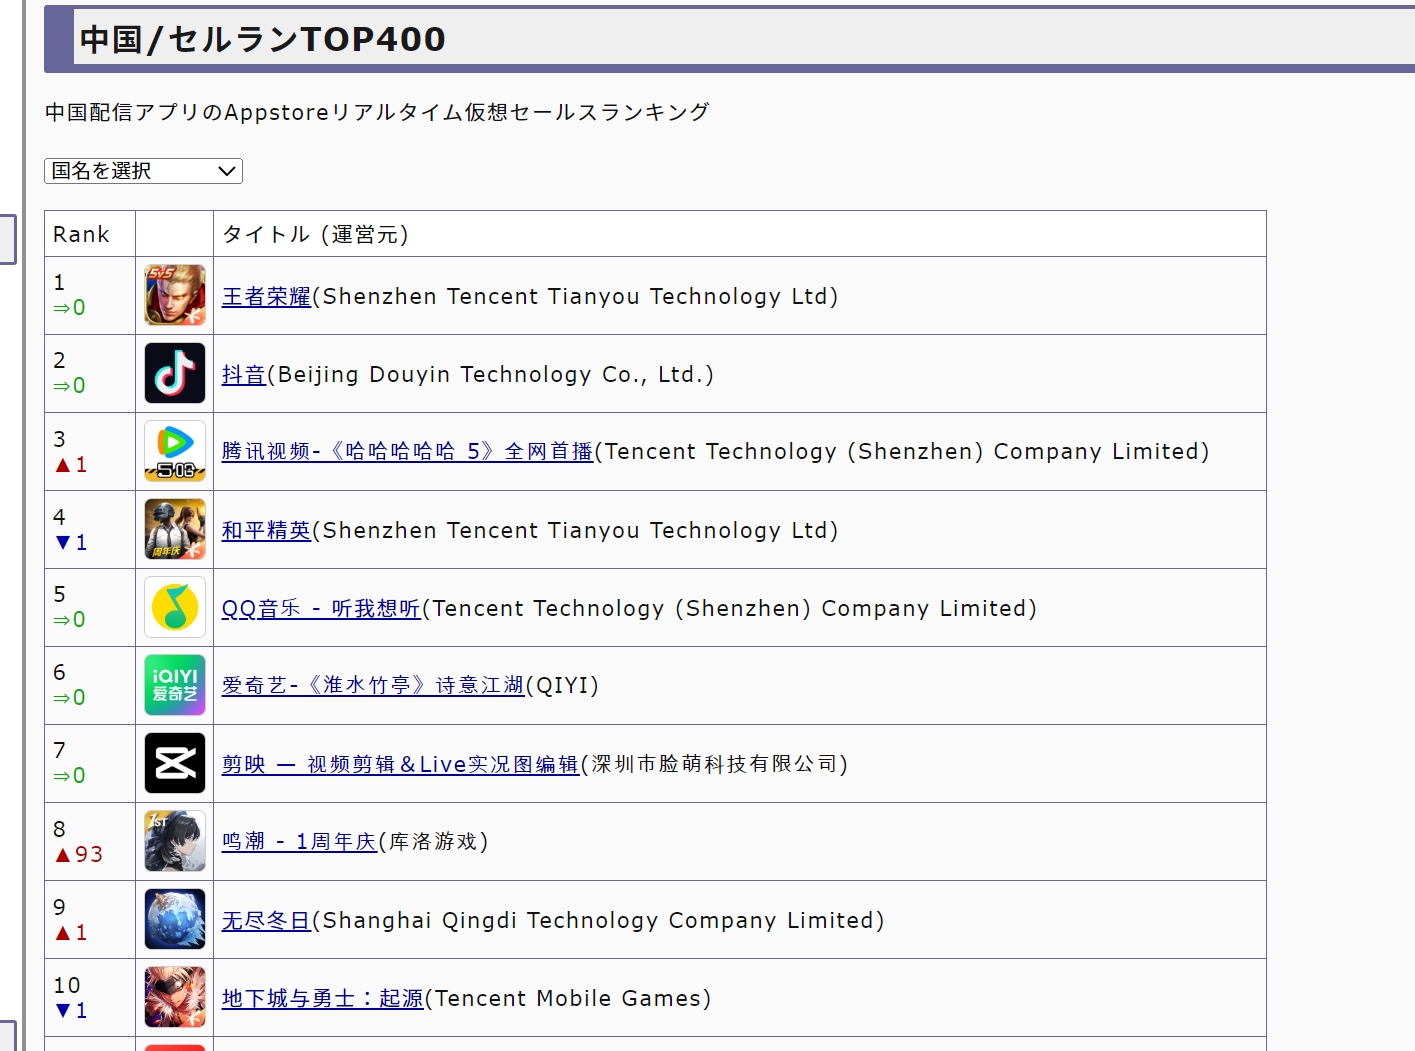Click the 和平精英 game icon
Image resolution: width=1415 pixels, height=1051 pixels.
pos(175,529)
